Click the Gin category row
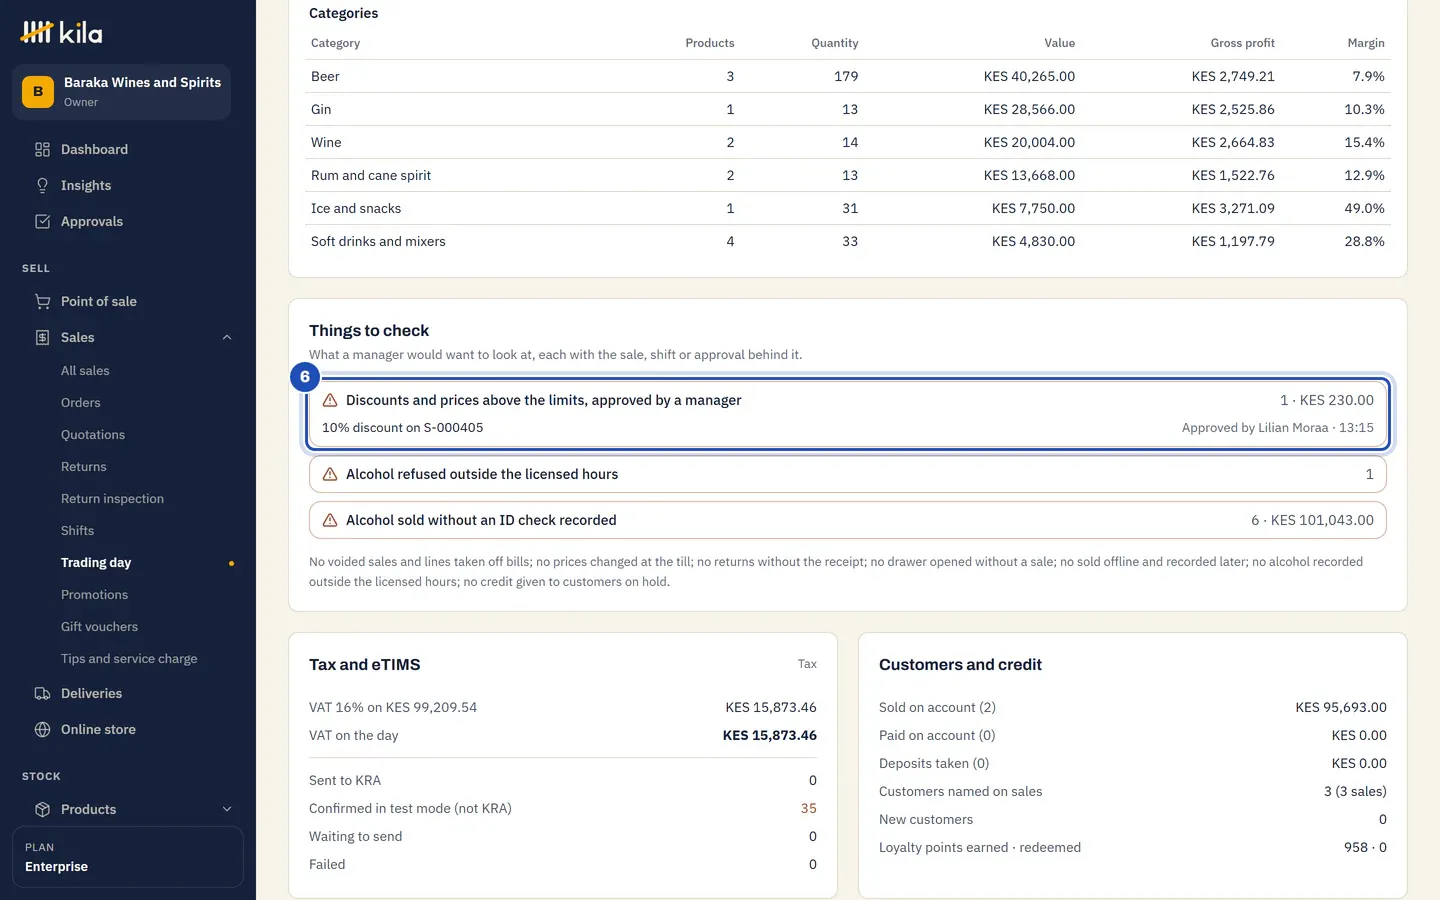The width and height of the screenshot is (1440, 900). tap(848, 109)
